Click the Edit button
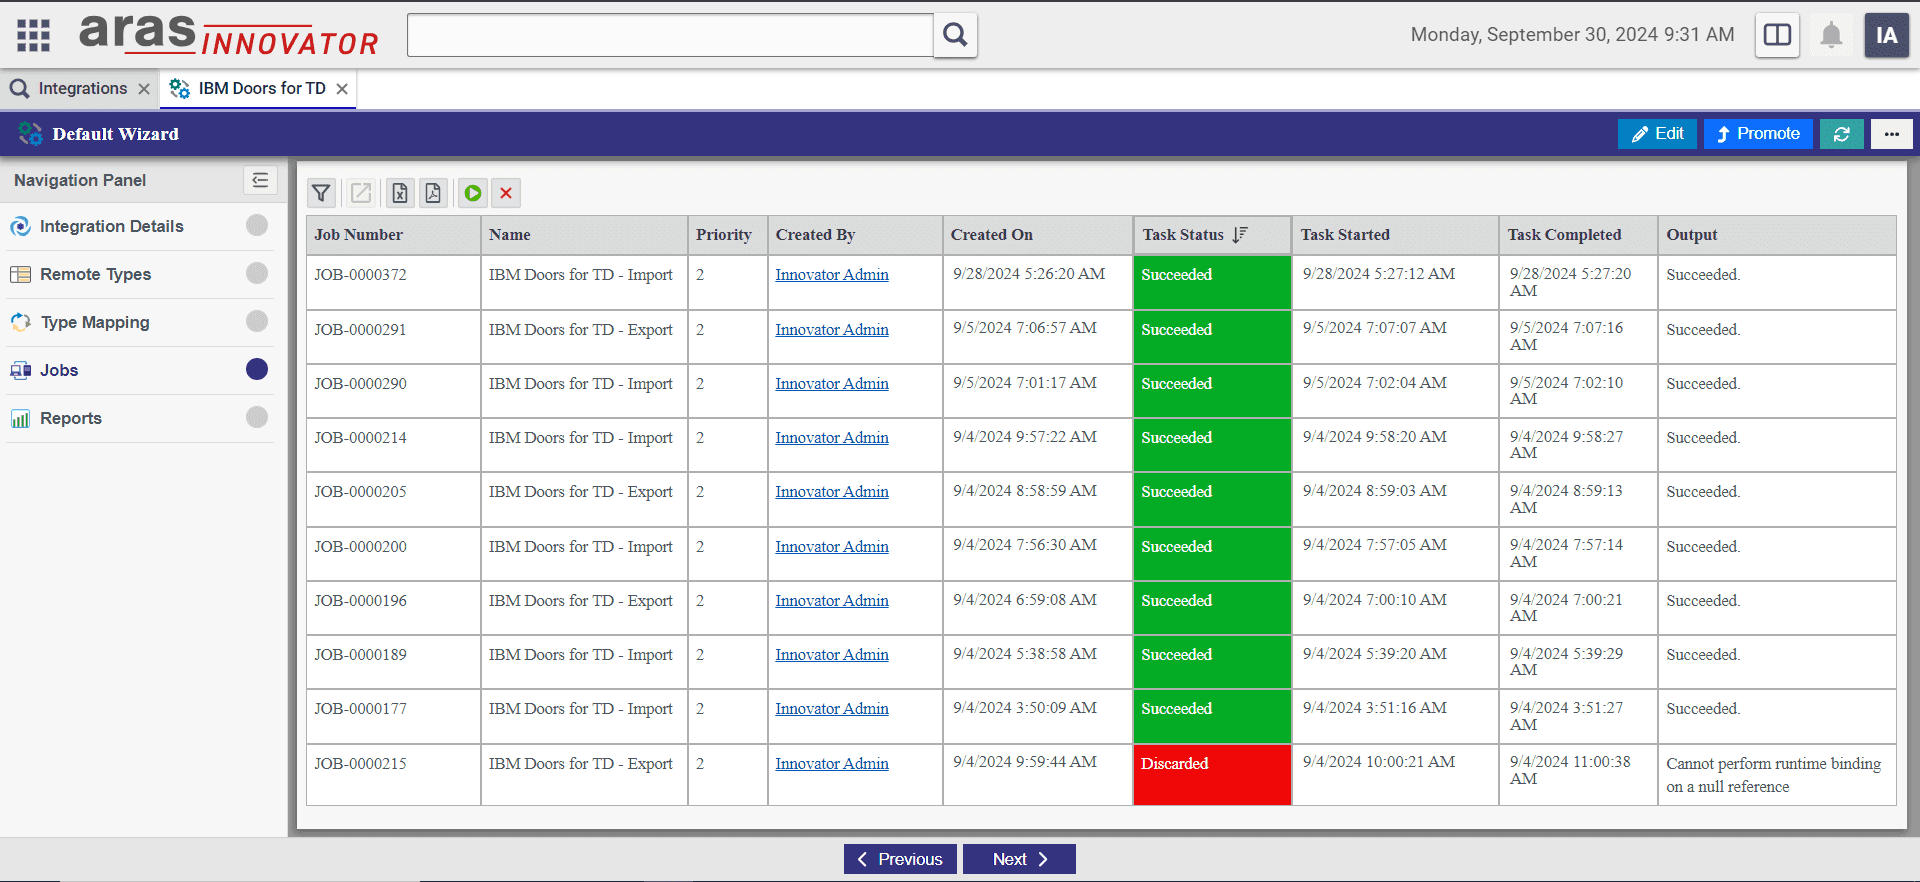Image resolution: width=1920 pixels, height=882 pixels. tap(1657, 134)
